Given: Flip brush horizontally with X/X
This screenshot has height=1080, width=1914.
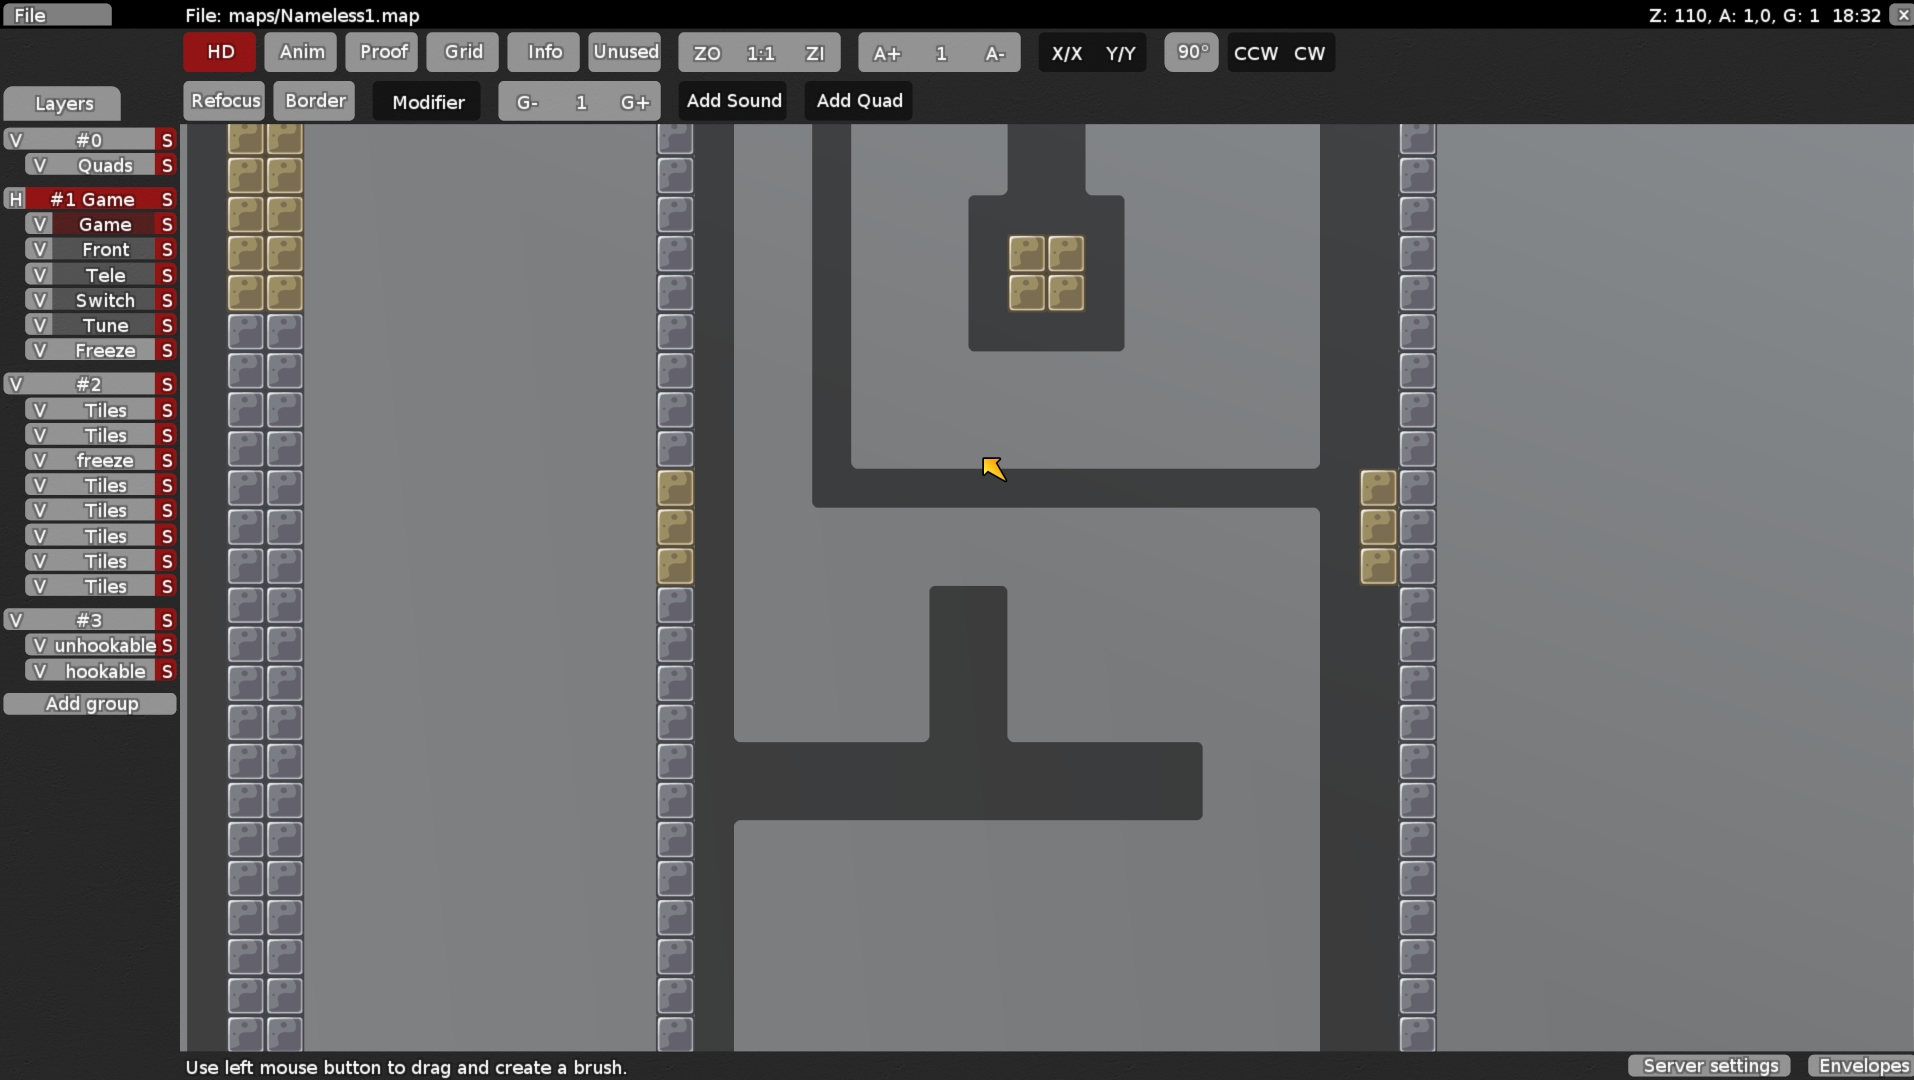Looking at the screenshot, I should [x=1068, y=53].
